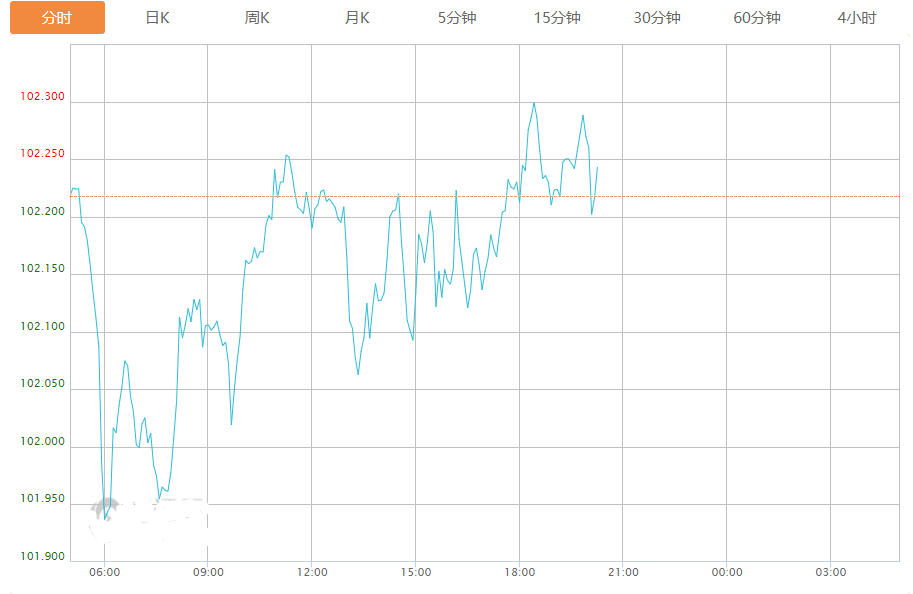Select the 4小时 chart tab
913x594 pixels.
click(x=857, y=18)
